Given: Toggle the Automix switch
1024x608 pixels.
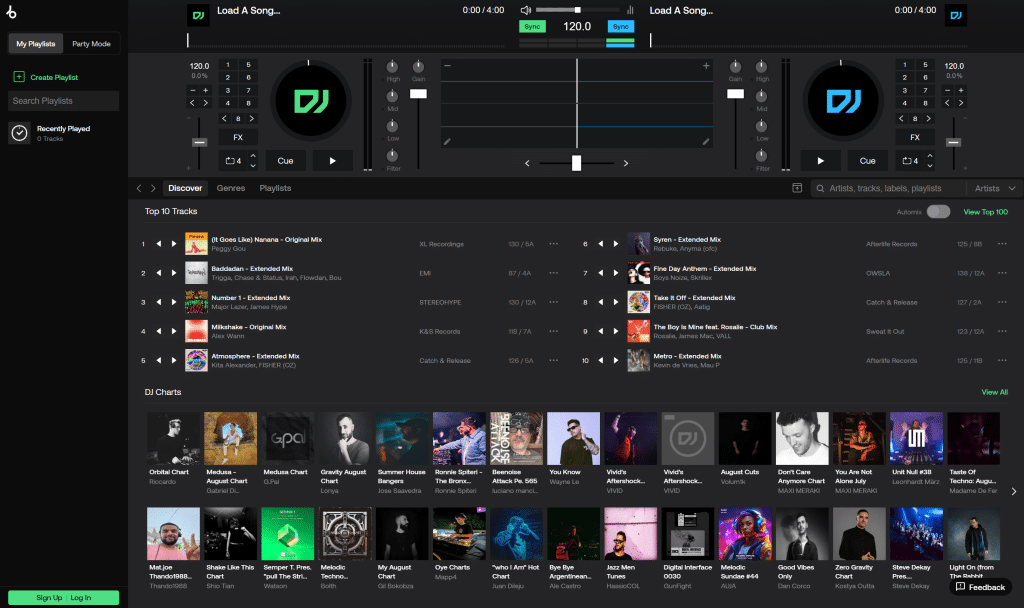Looking at the screenshot, I should coord(937,212).
